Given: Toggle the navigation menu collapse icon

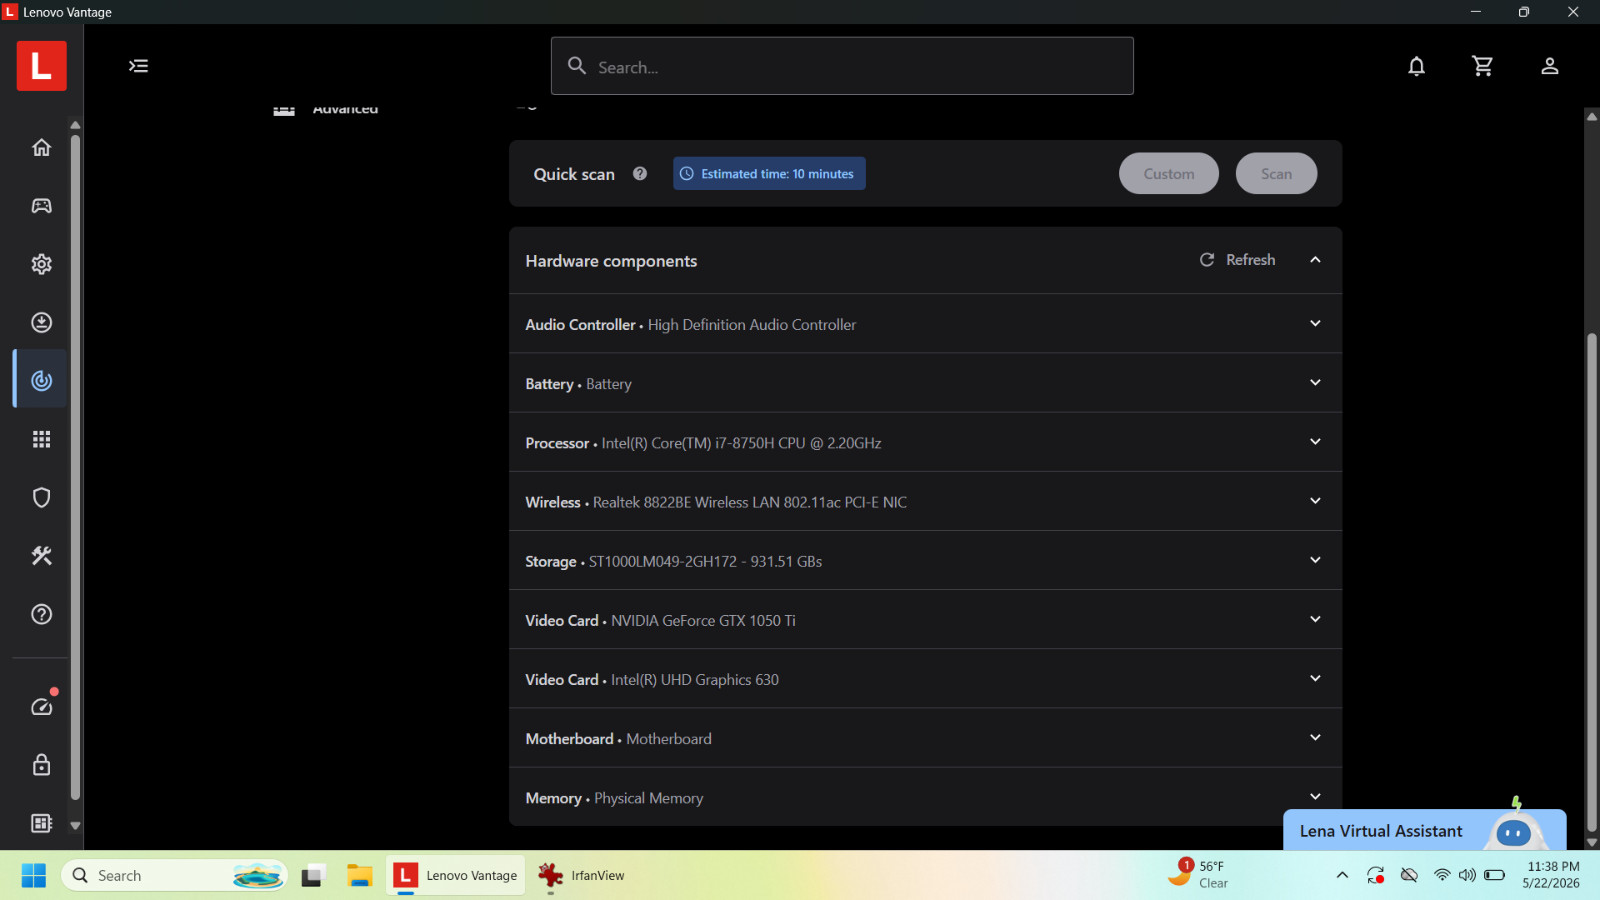Looking at the screenshot, I should pyautogui.click(x=138, y=66).
